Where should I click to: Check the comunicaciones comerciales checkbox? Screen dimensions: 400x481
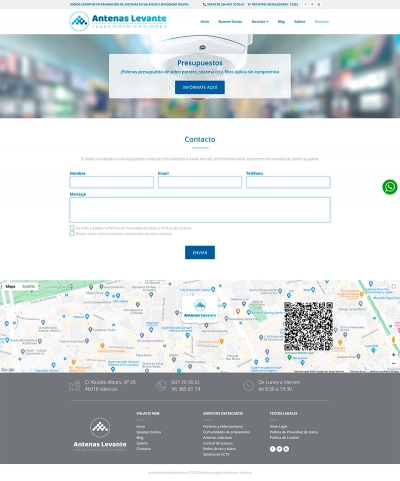[x=72, y=234]
